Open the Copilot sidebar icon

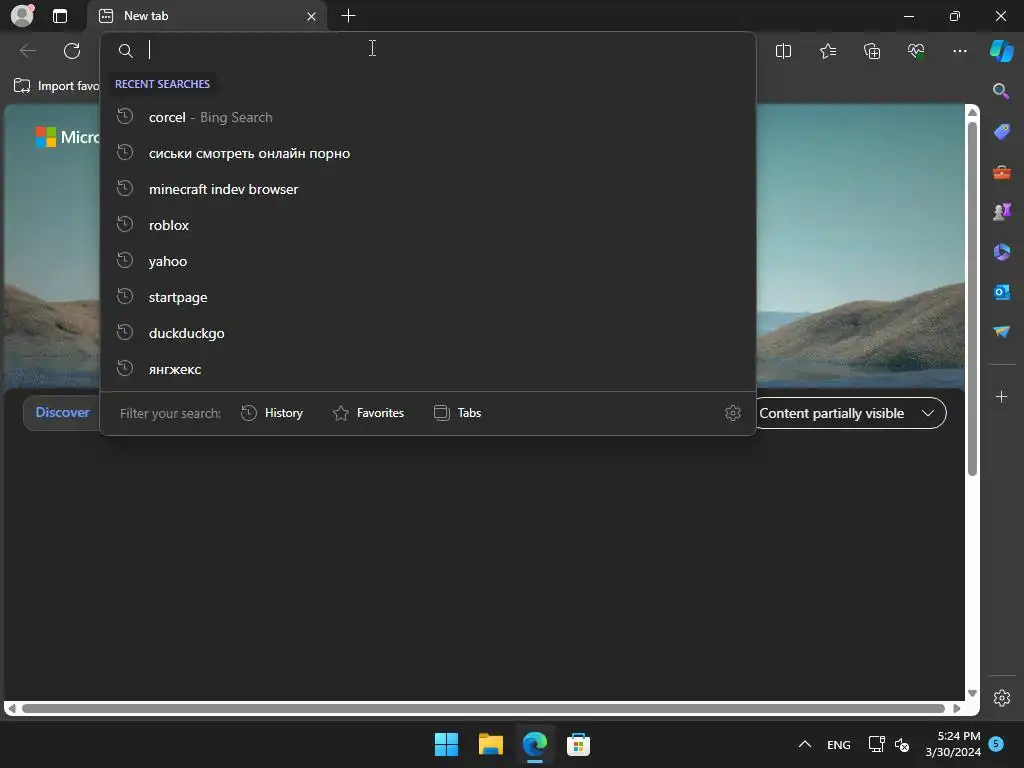[1001, 51]
